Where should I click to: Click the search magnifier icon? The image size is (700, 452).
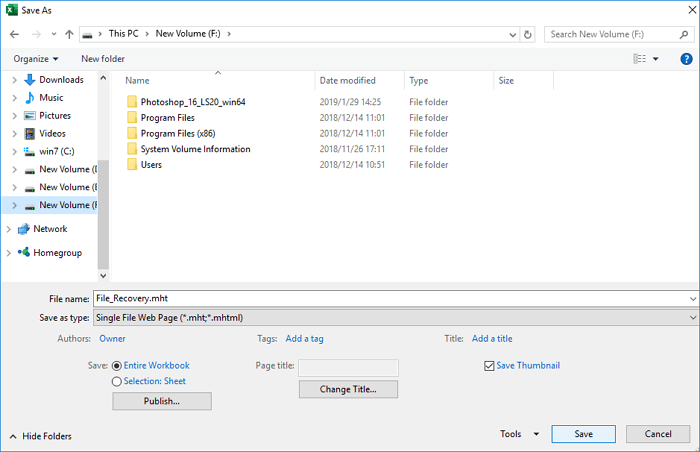(x=684, y=34)
